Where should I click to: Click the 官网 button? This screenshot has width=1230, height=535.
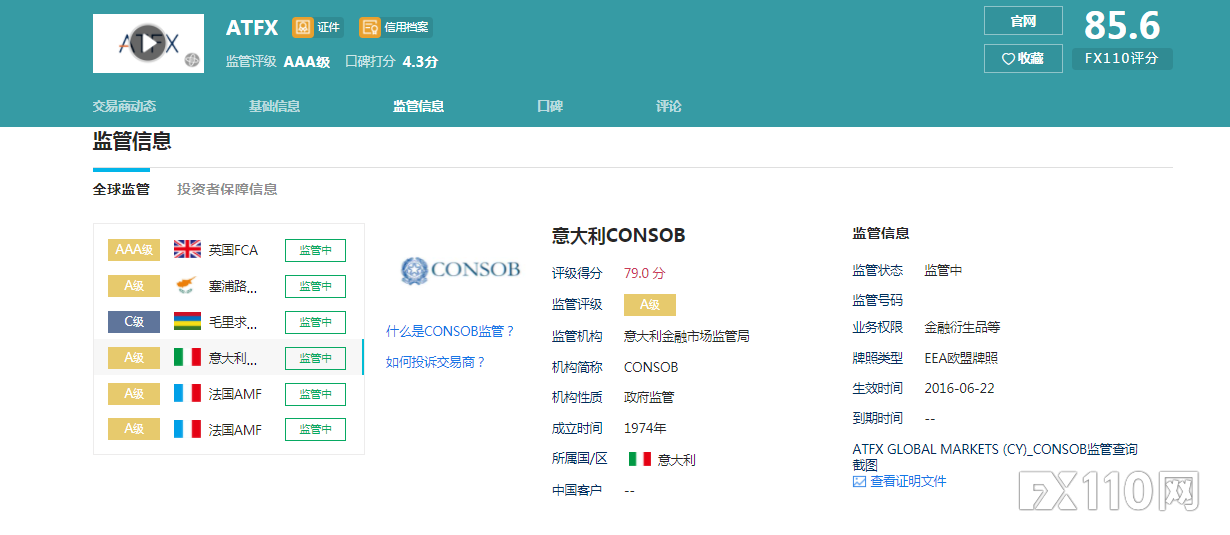pyautogui.click(x=1023, y=21)
